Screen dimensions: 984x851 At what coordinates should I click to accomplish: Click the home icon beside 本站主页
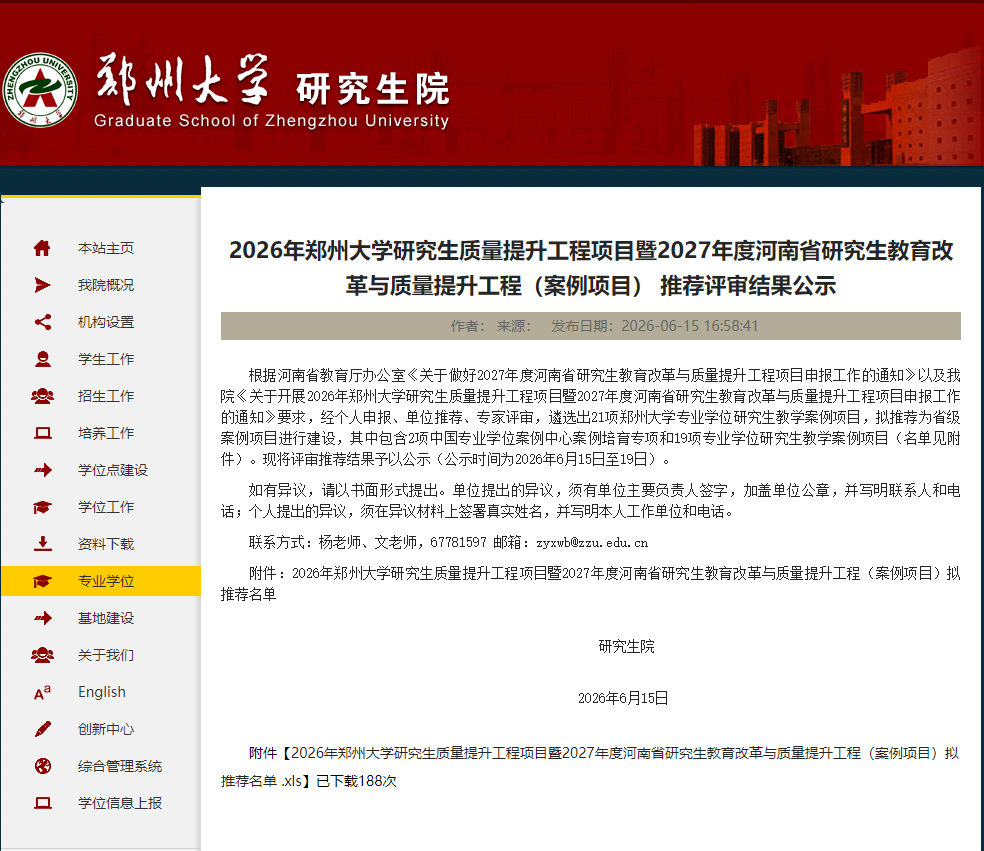(x=42, y=248)
